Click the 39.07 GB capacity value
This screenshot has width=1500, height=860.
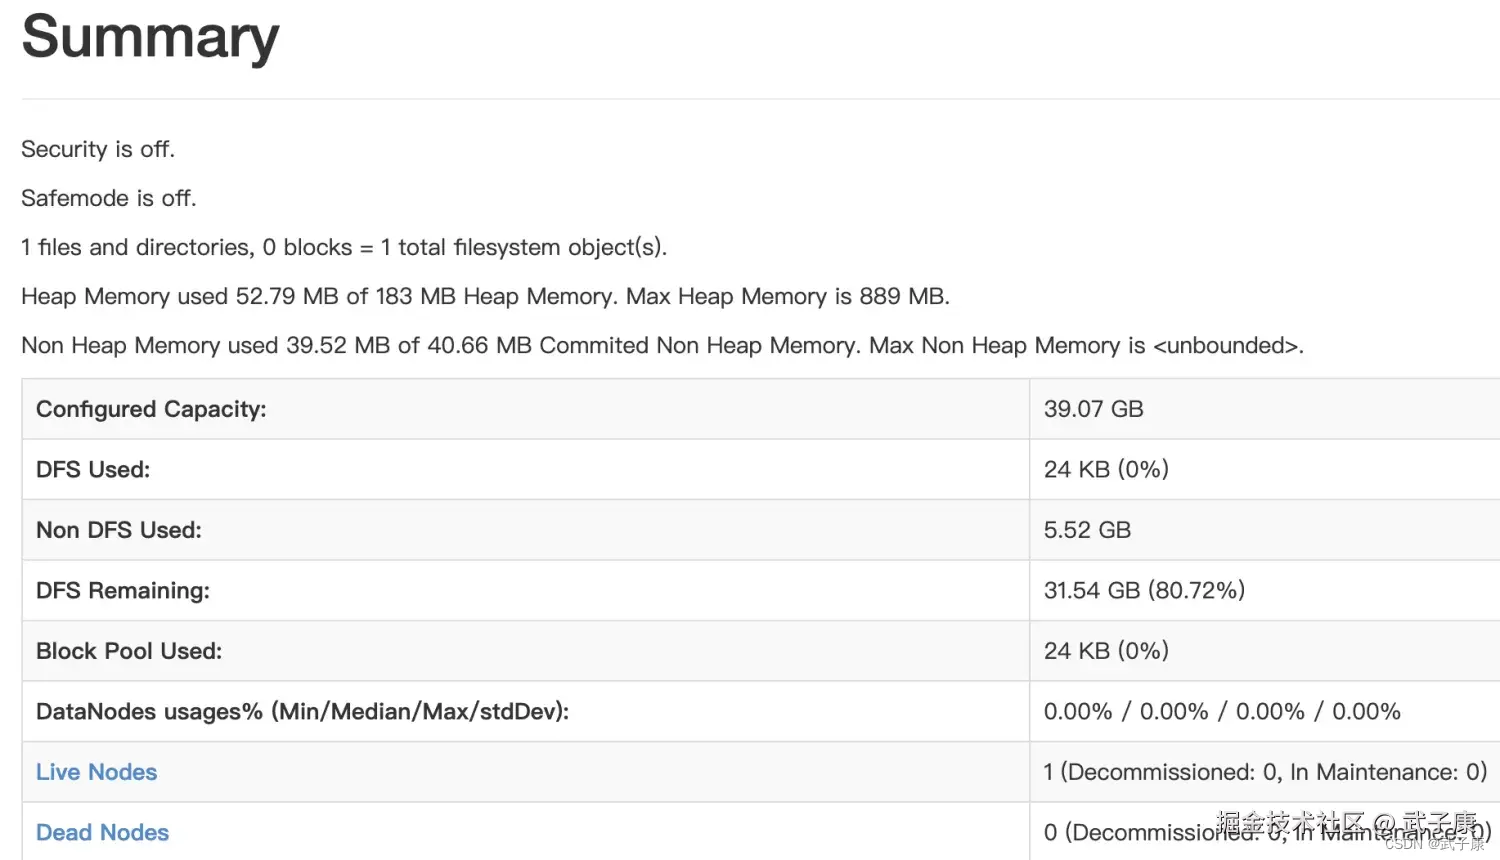click(x=1093, y=409)
